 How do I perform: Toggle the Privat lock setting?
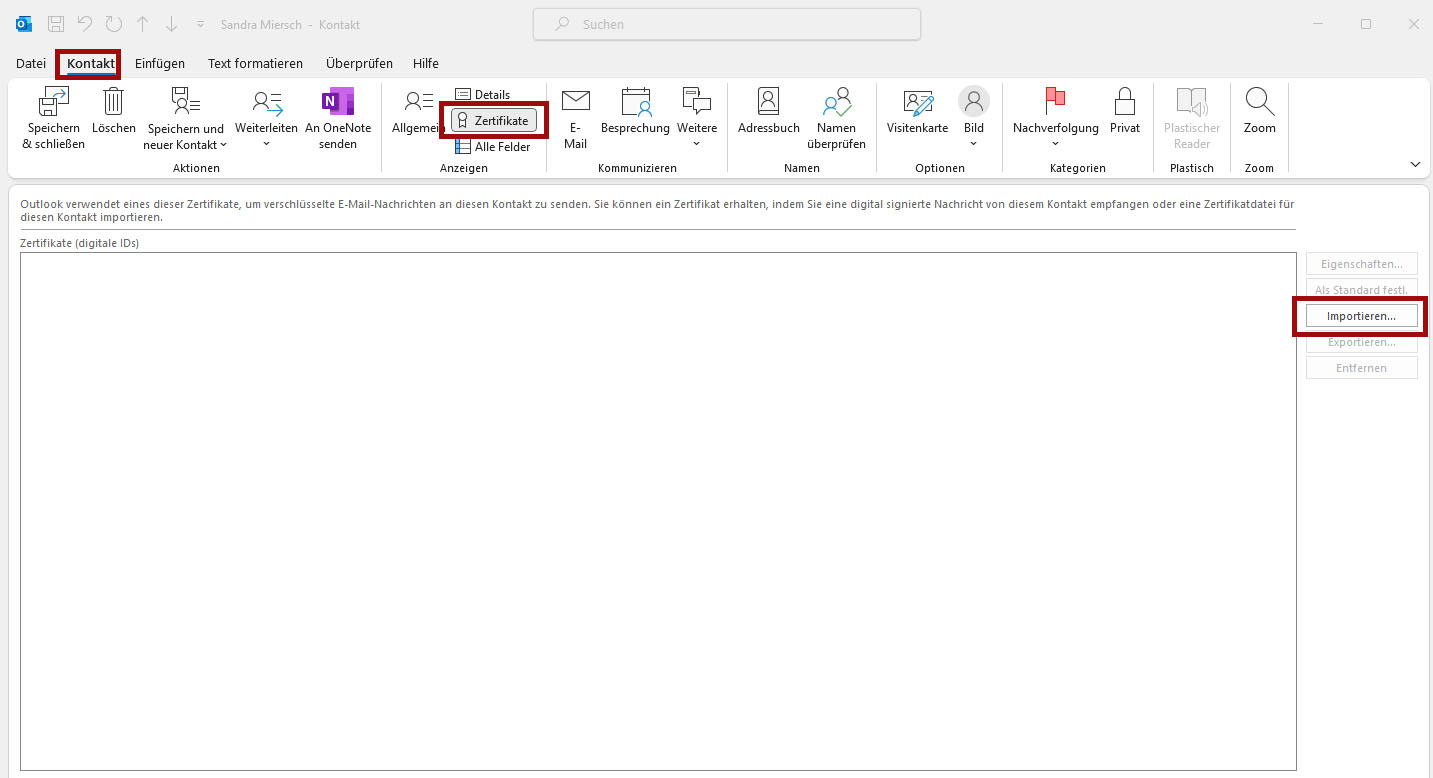[x=1125, y=112]
